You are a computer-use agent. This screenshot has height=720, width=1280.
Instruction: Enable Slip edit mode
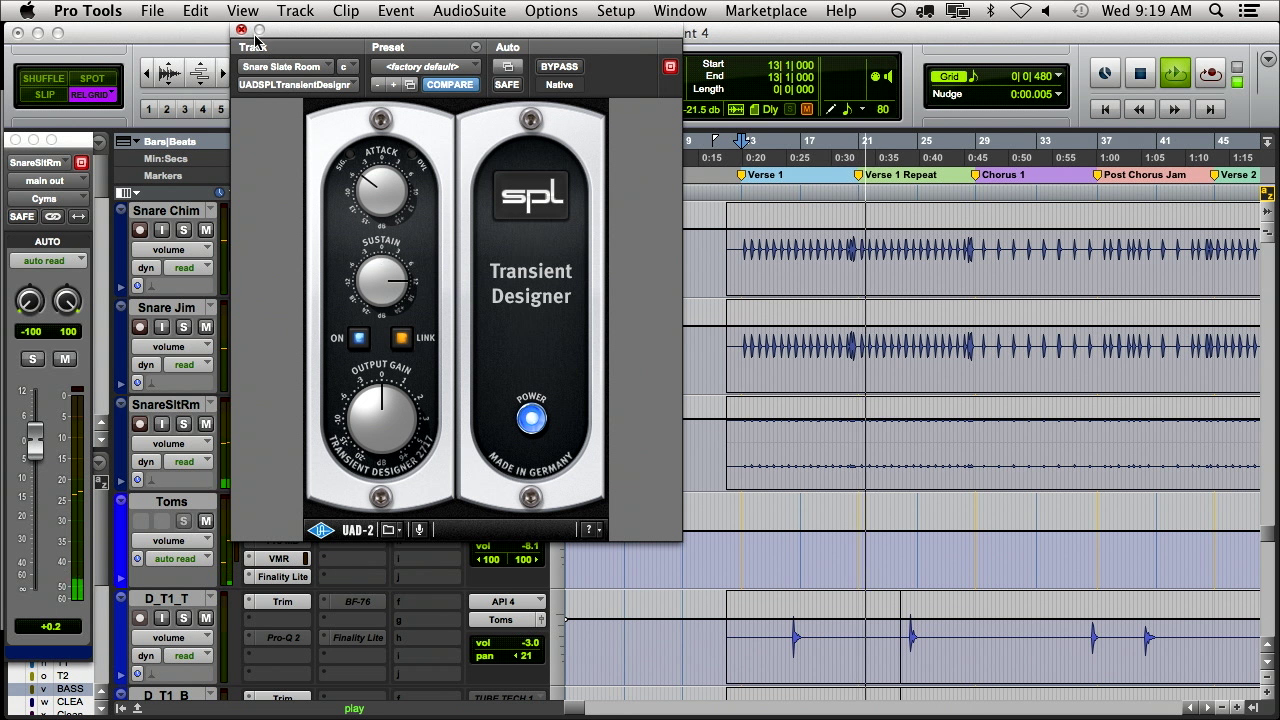click(x=44, y=95)
